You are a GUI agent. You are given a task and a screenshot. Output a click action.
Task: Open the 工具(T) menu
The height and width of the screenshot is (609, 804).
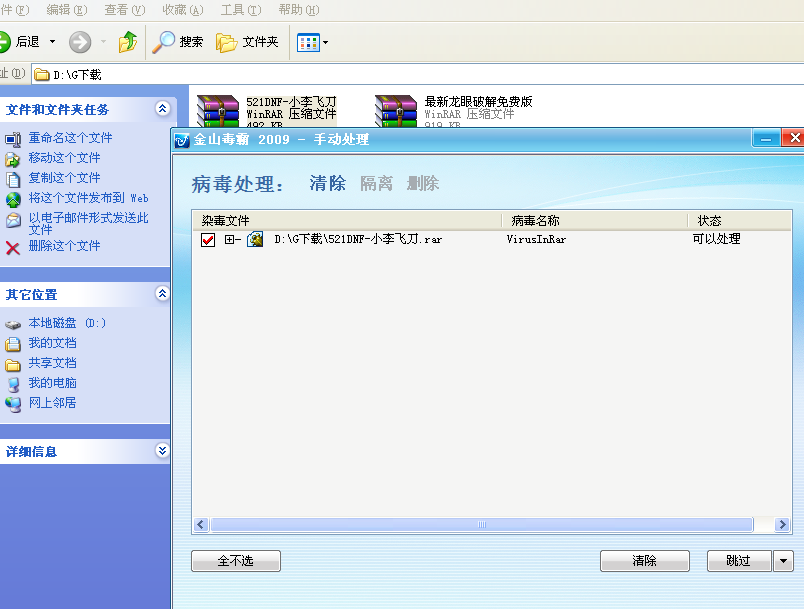pyautogui.click(x=240, y=10)
